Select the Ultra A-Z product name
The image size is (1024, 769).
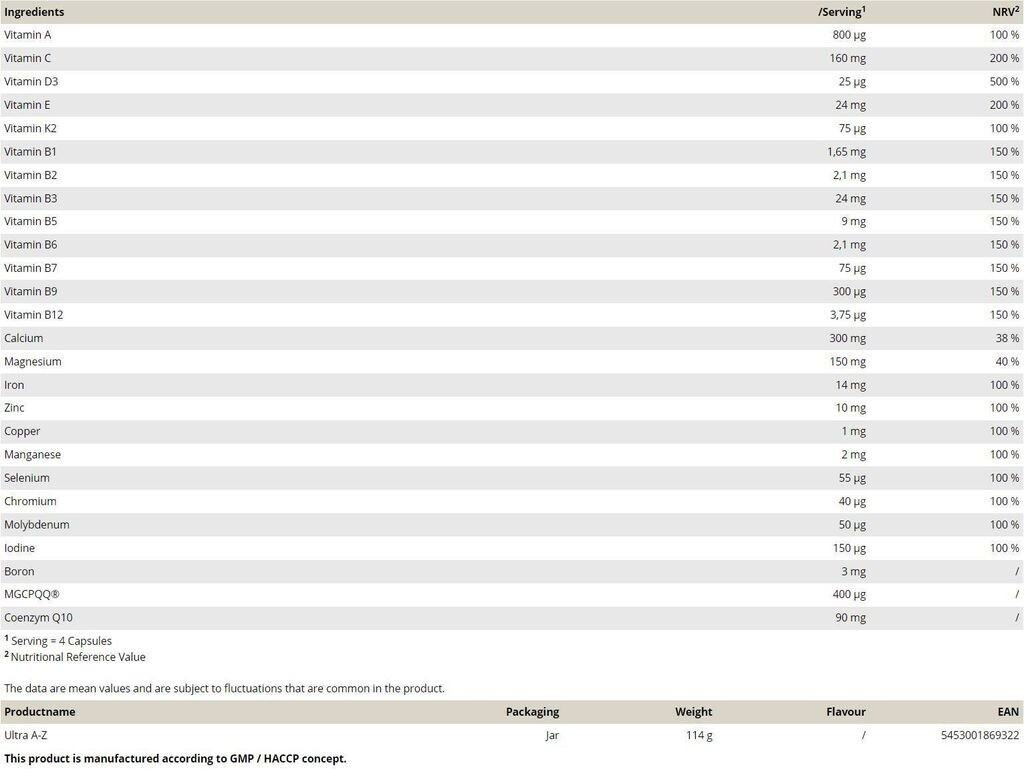click(26, 736)
